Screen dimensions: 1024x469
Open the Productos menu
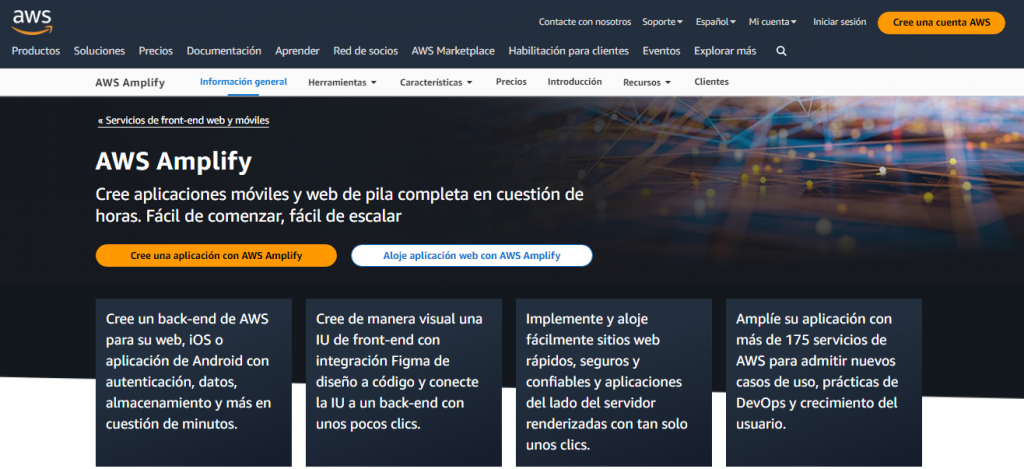click(x=36, y=51)
